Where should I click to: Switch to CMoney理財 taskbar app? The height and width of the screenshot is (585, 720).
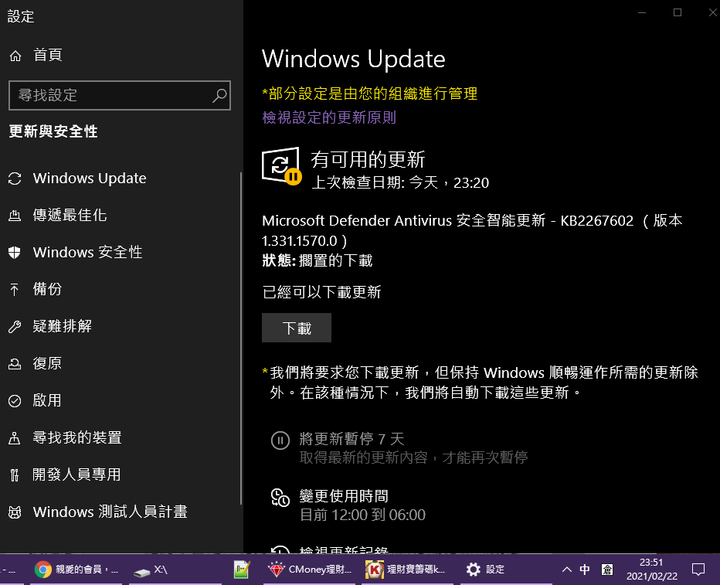(310, 570)
